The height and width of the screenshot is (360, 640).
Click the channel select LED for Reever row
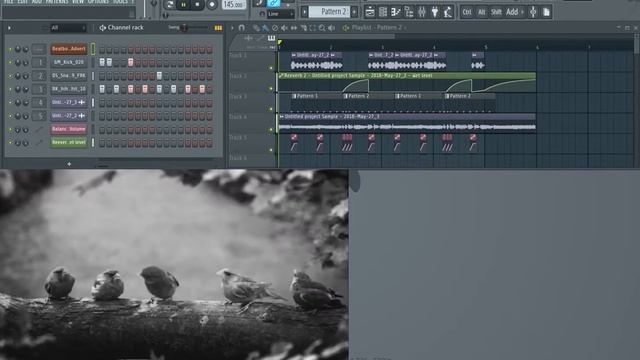pyautogui.click(x=93, y=142)
